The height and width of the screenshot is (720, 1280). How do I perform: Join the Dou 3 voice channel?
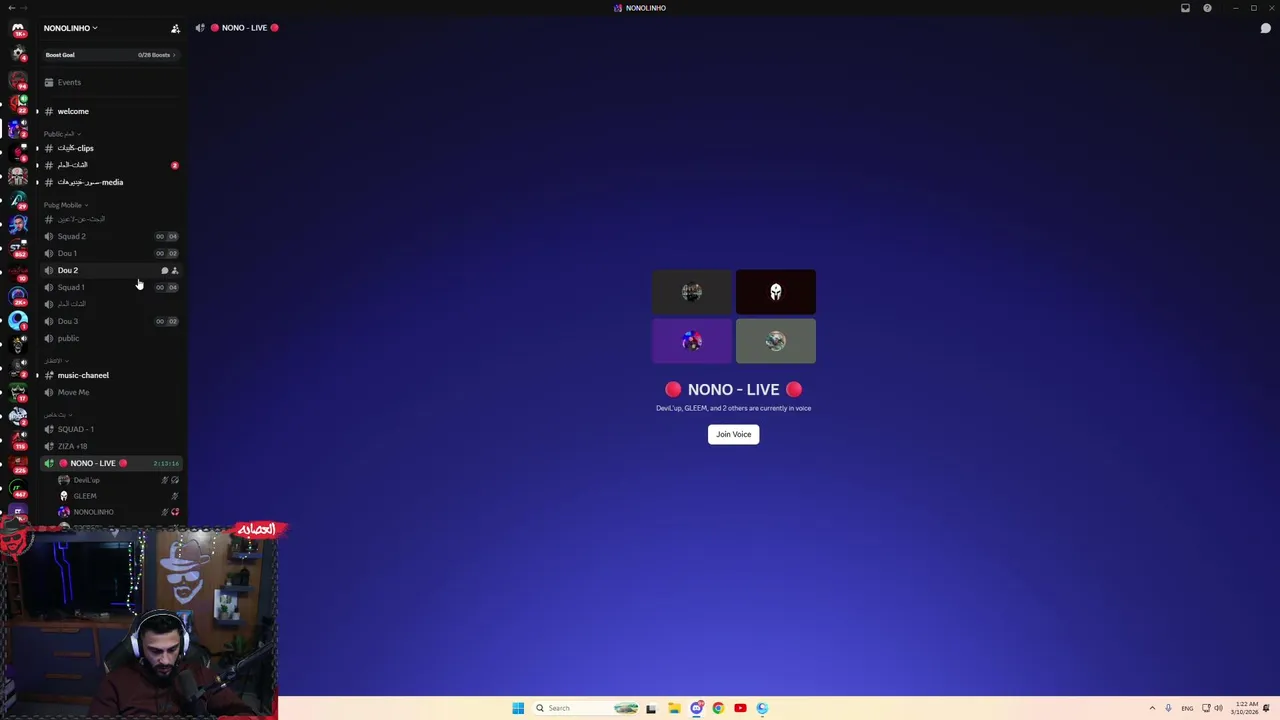point(110,321)
